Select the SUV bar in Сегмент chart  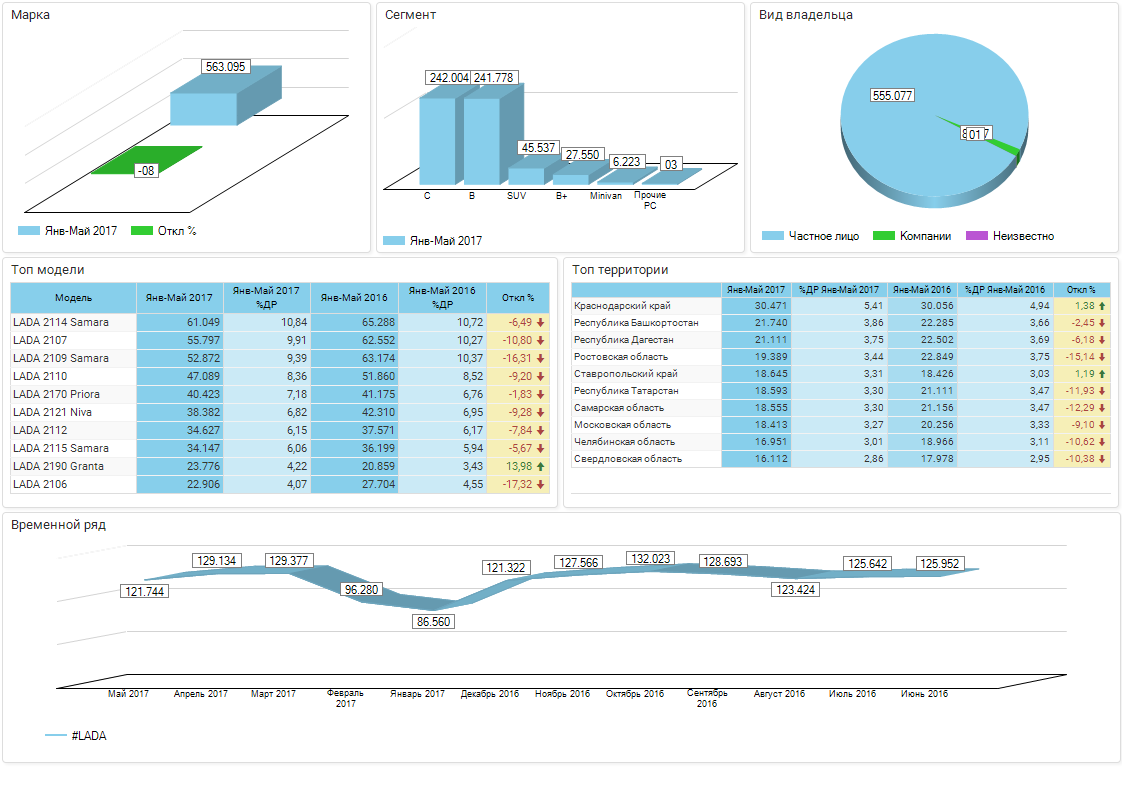click(x=523, y=174)
